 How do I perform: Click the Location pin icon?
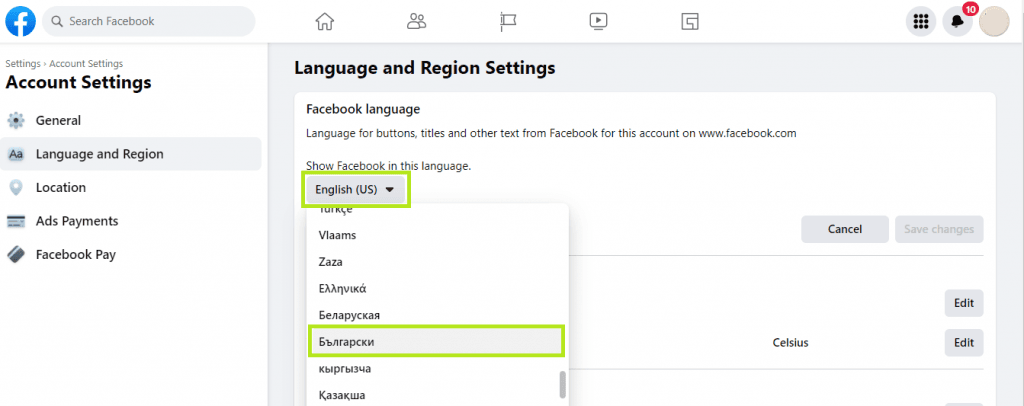(x=16, y=187)
